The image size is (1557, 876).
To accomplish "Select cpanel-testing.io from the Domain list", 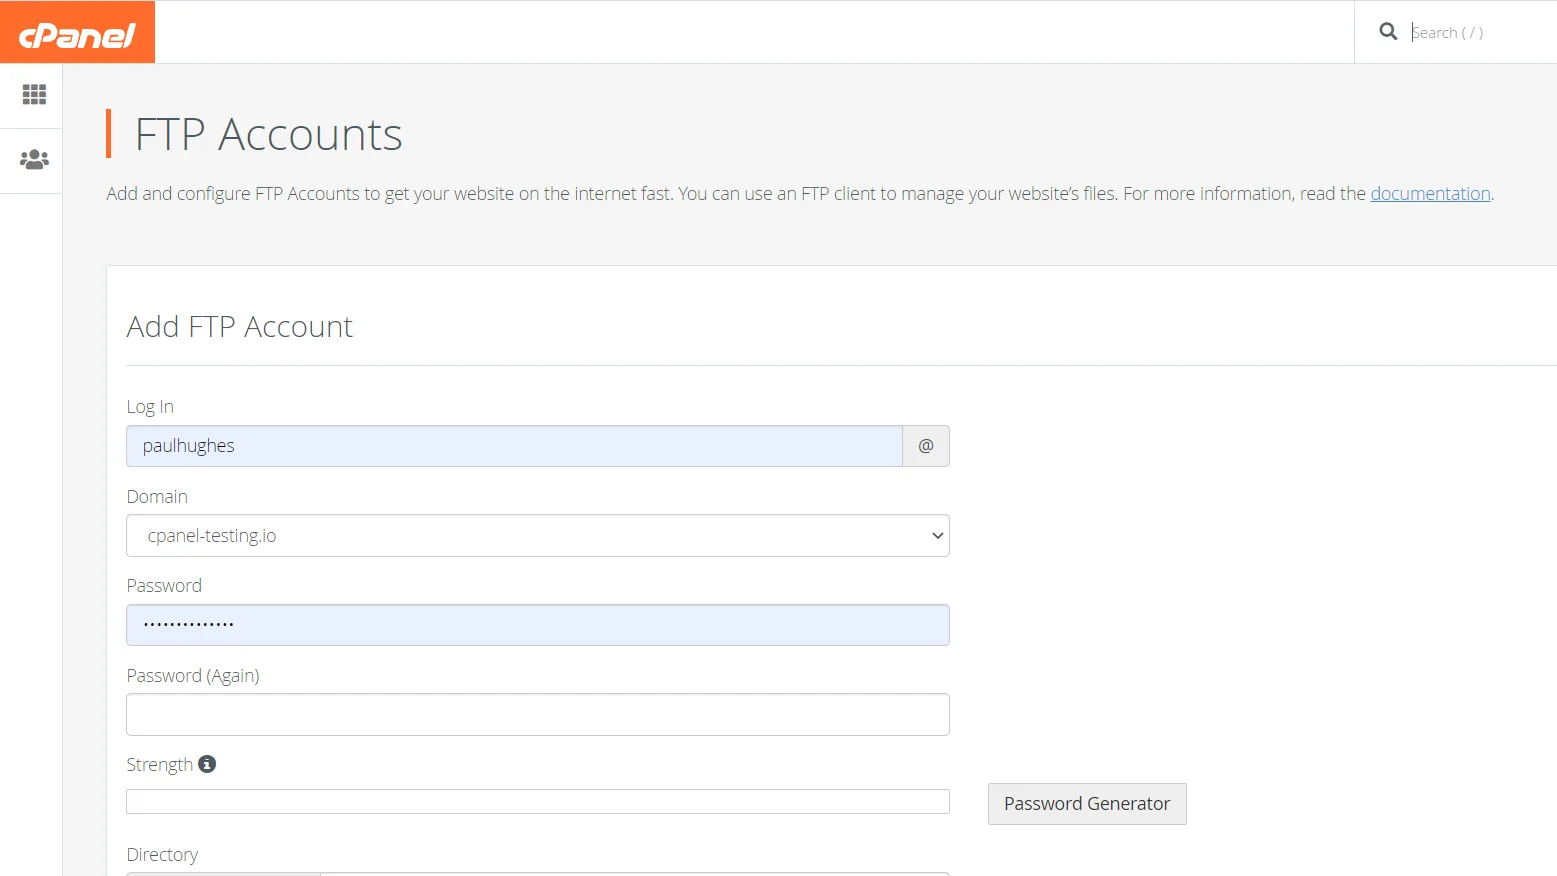I will (537, 536).
